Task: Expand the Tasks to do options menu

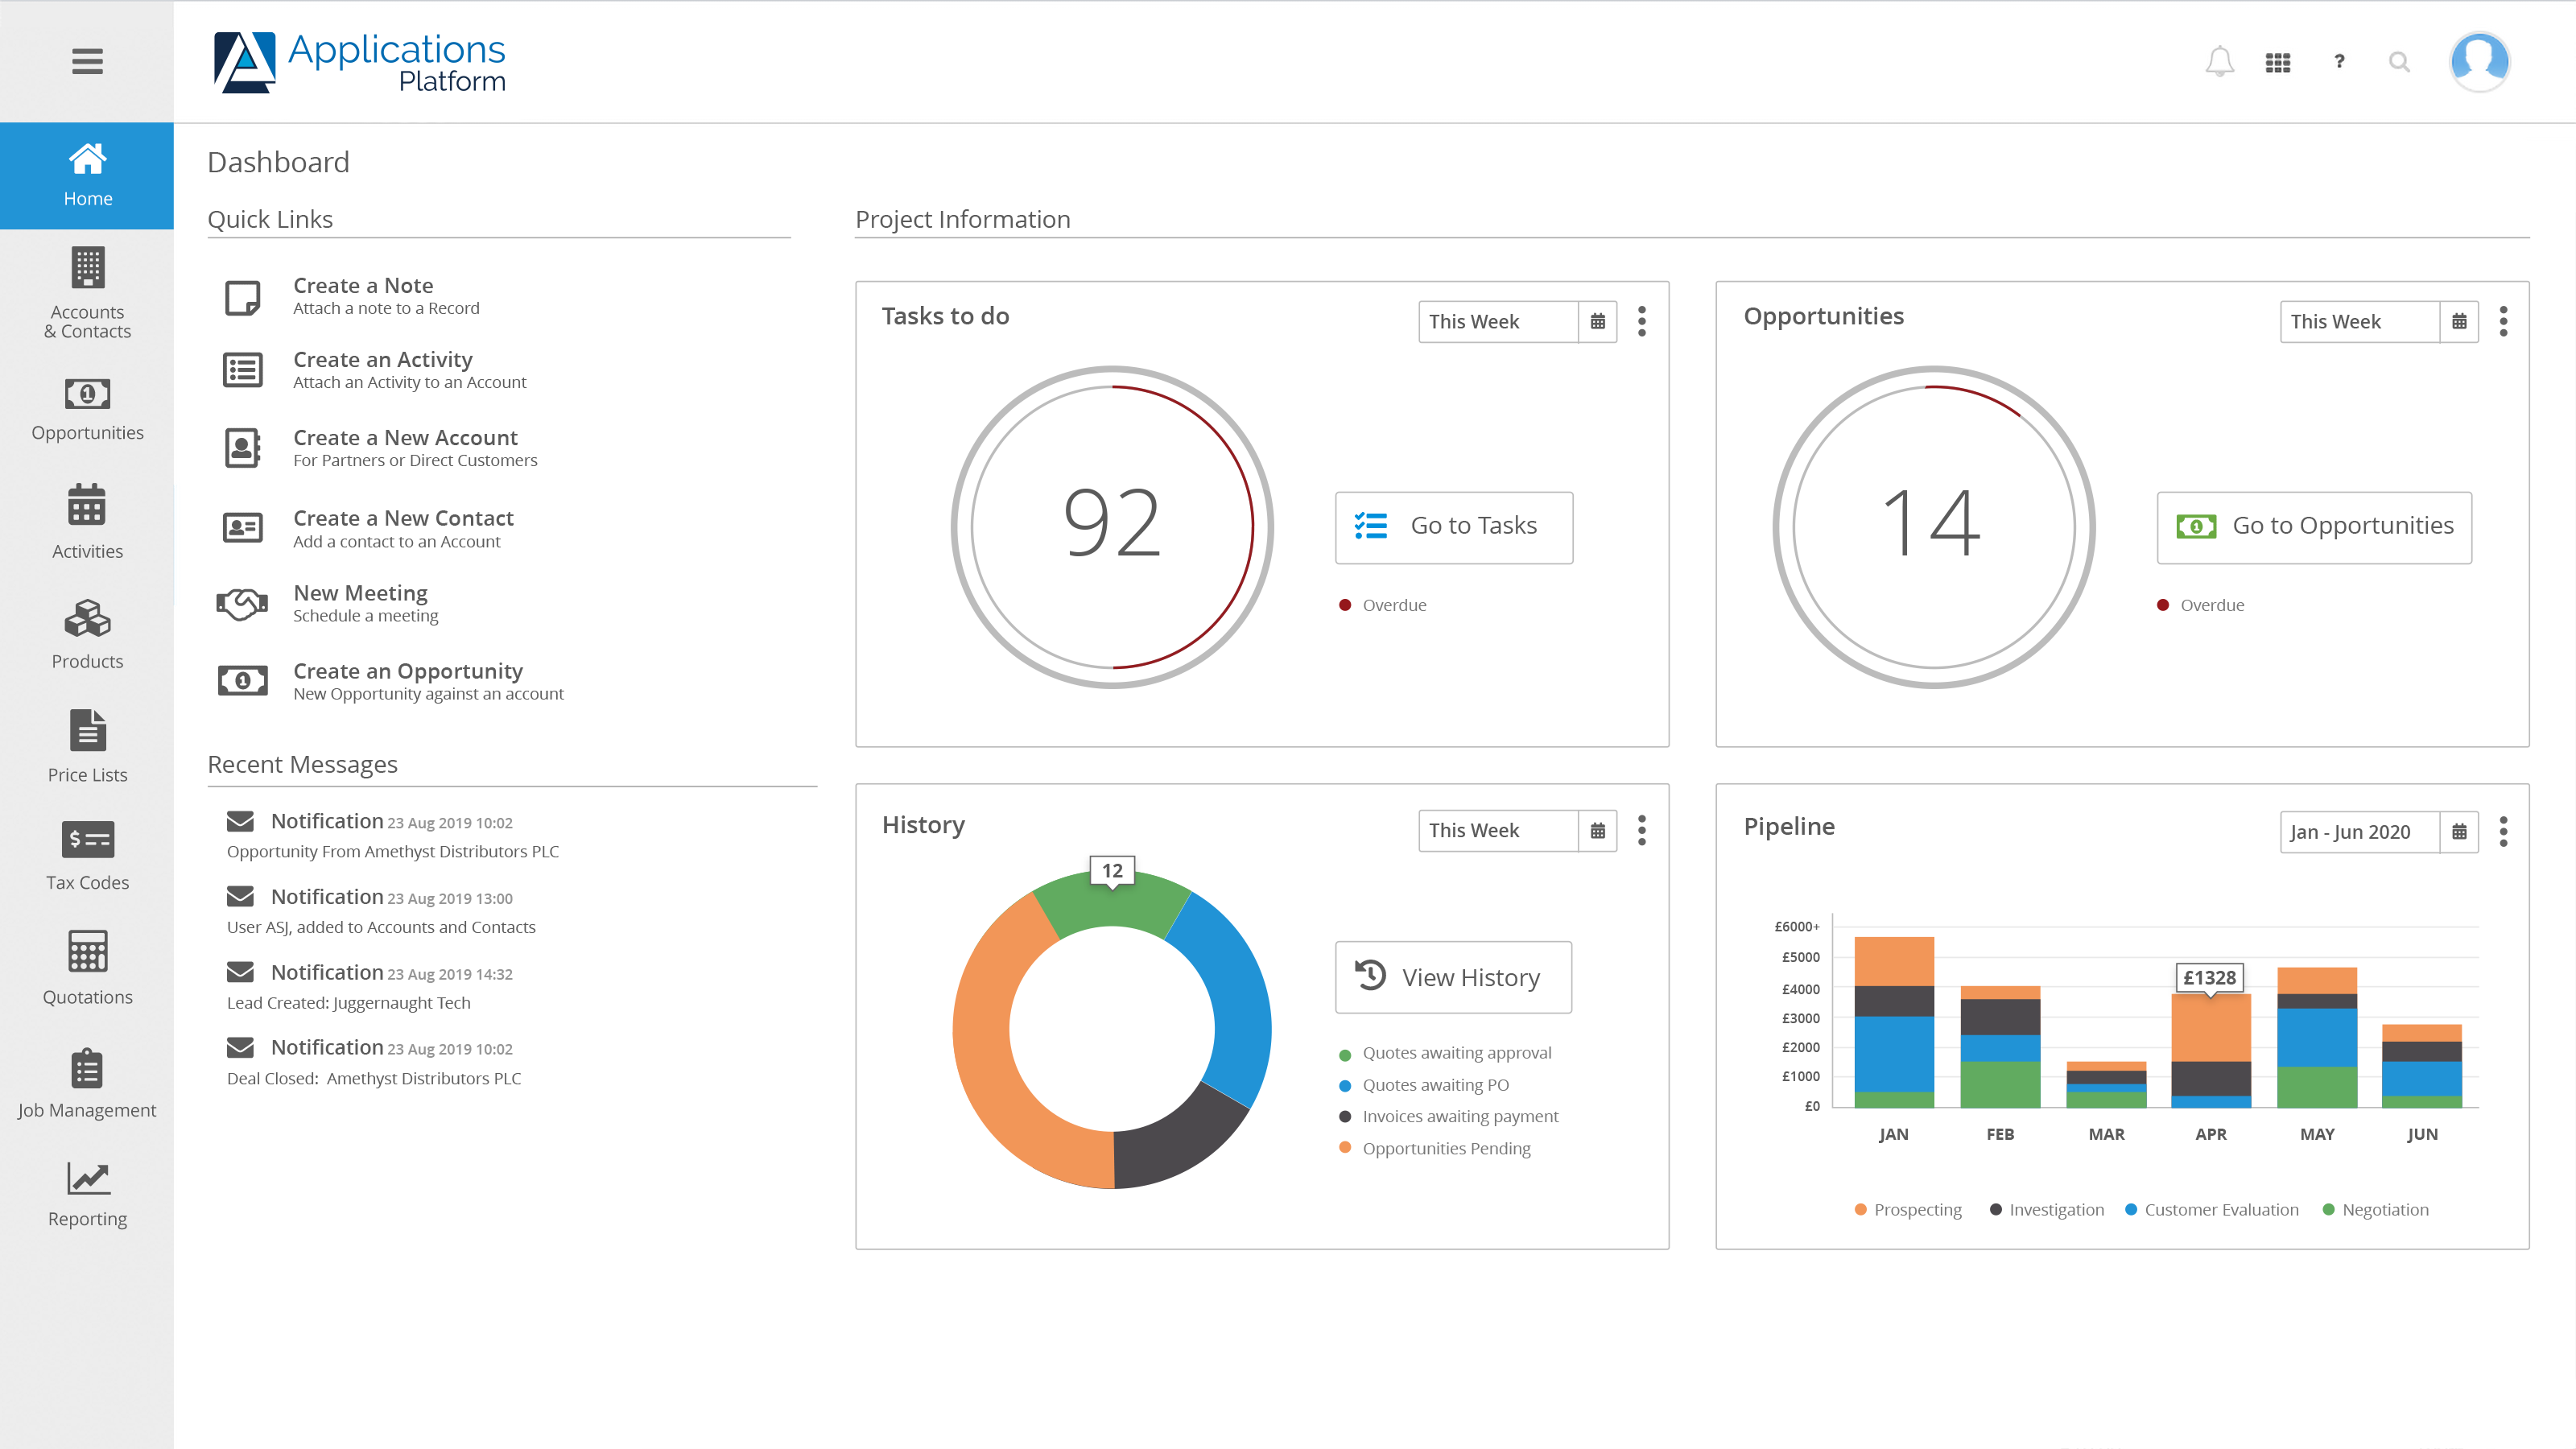Action: click(1642, 320)
